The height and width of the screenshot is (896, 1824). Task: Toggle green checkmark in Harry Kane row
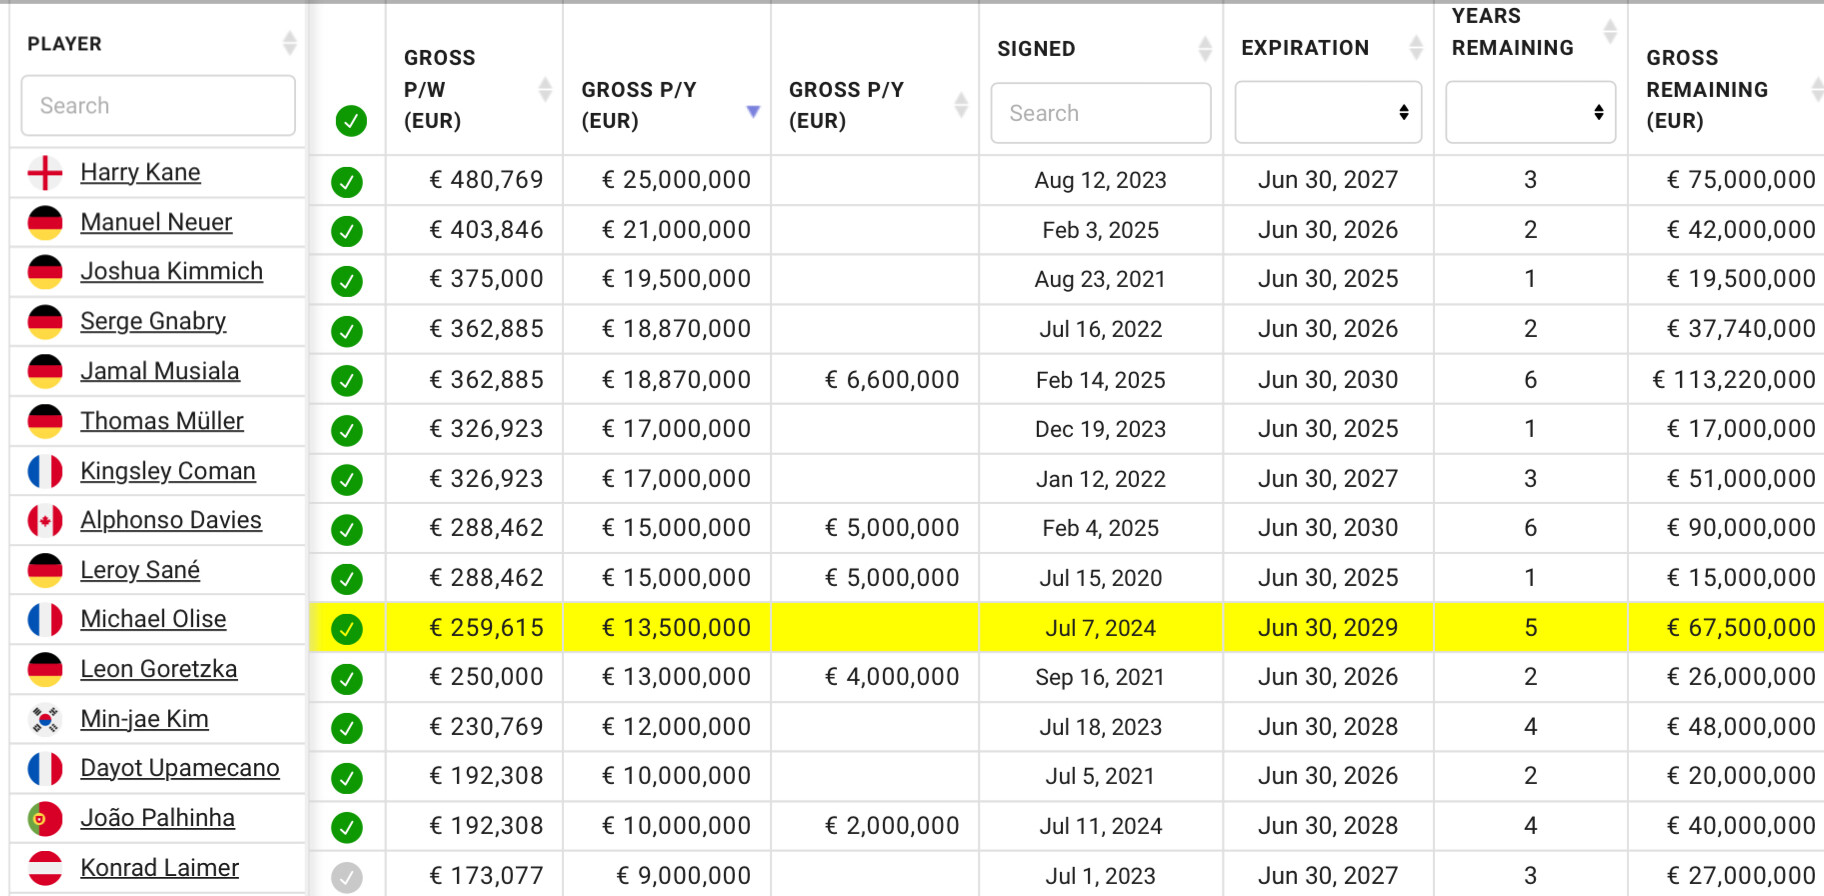click(x=347, y=182)
